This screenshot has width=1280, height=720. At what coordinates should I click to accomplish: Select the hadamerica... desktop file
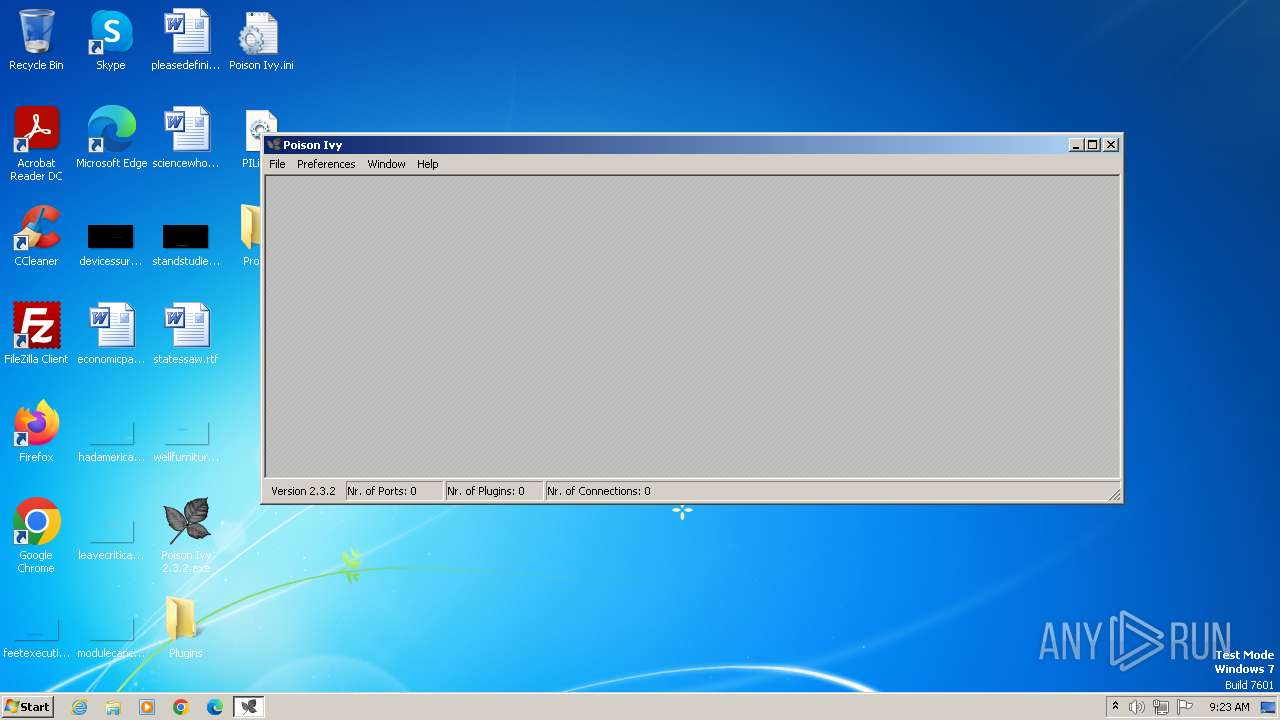coord(111,440)
